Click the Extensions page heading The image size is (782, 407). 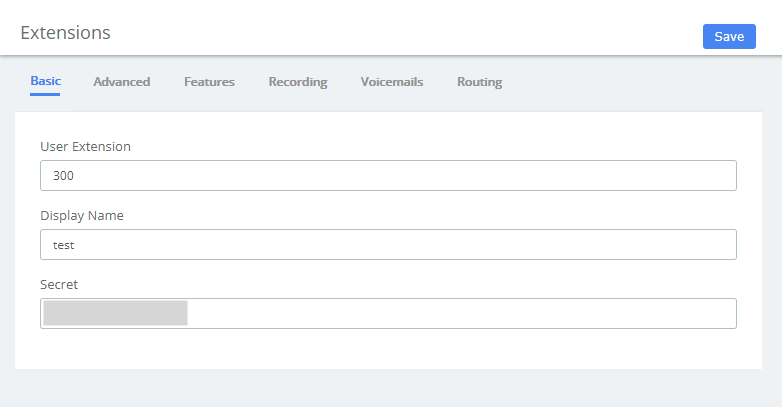pyautogui.click(x=65, y=32)
